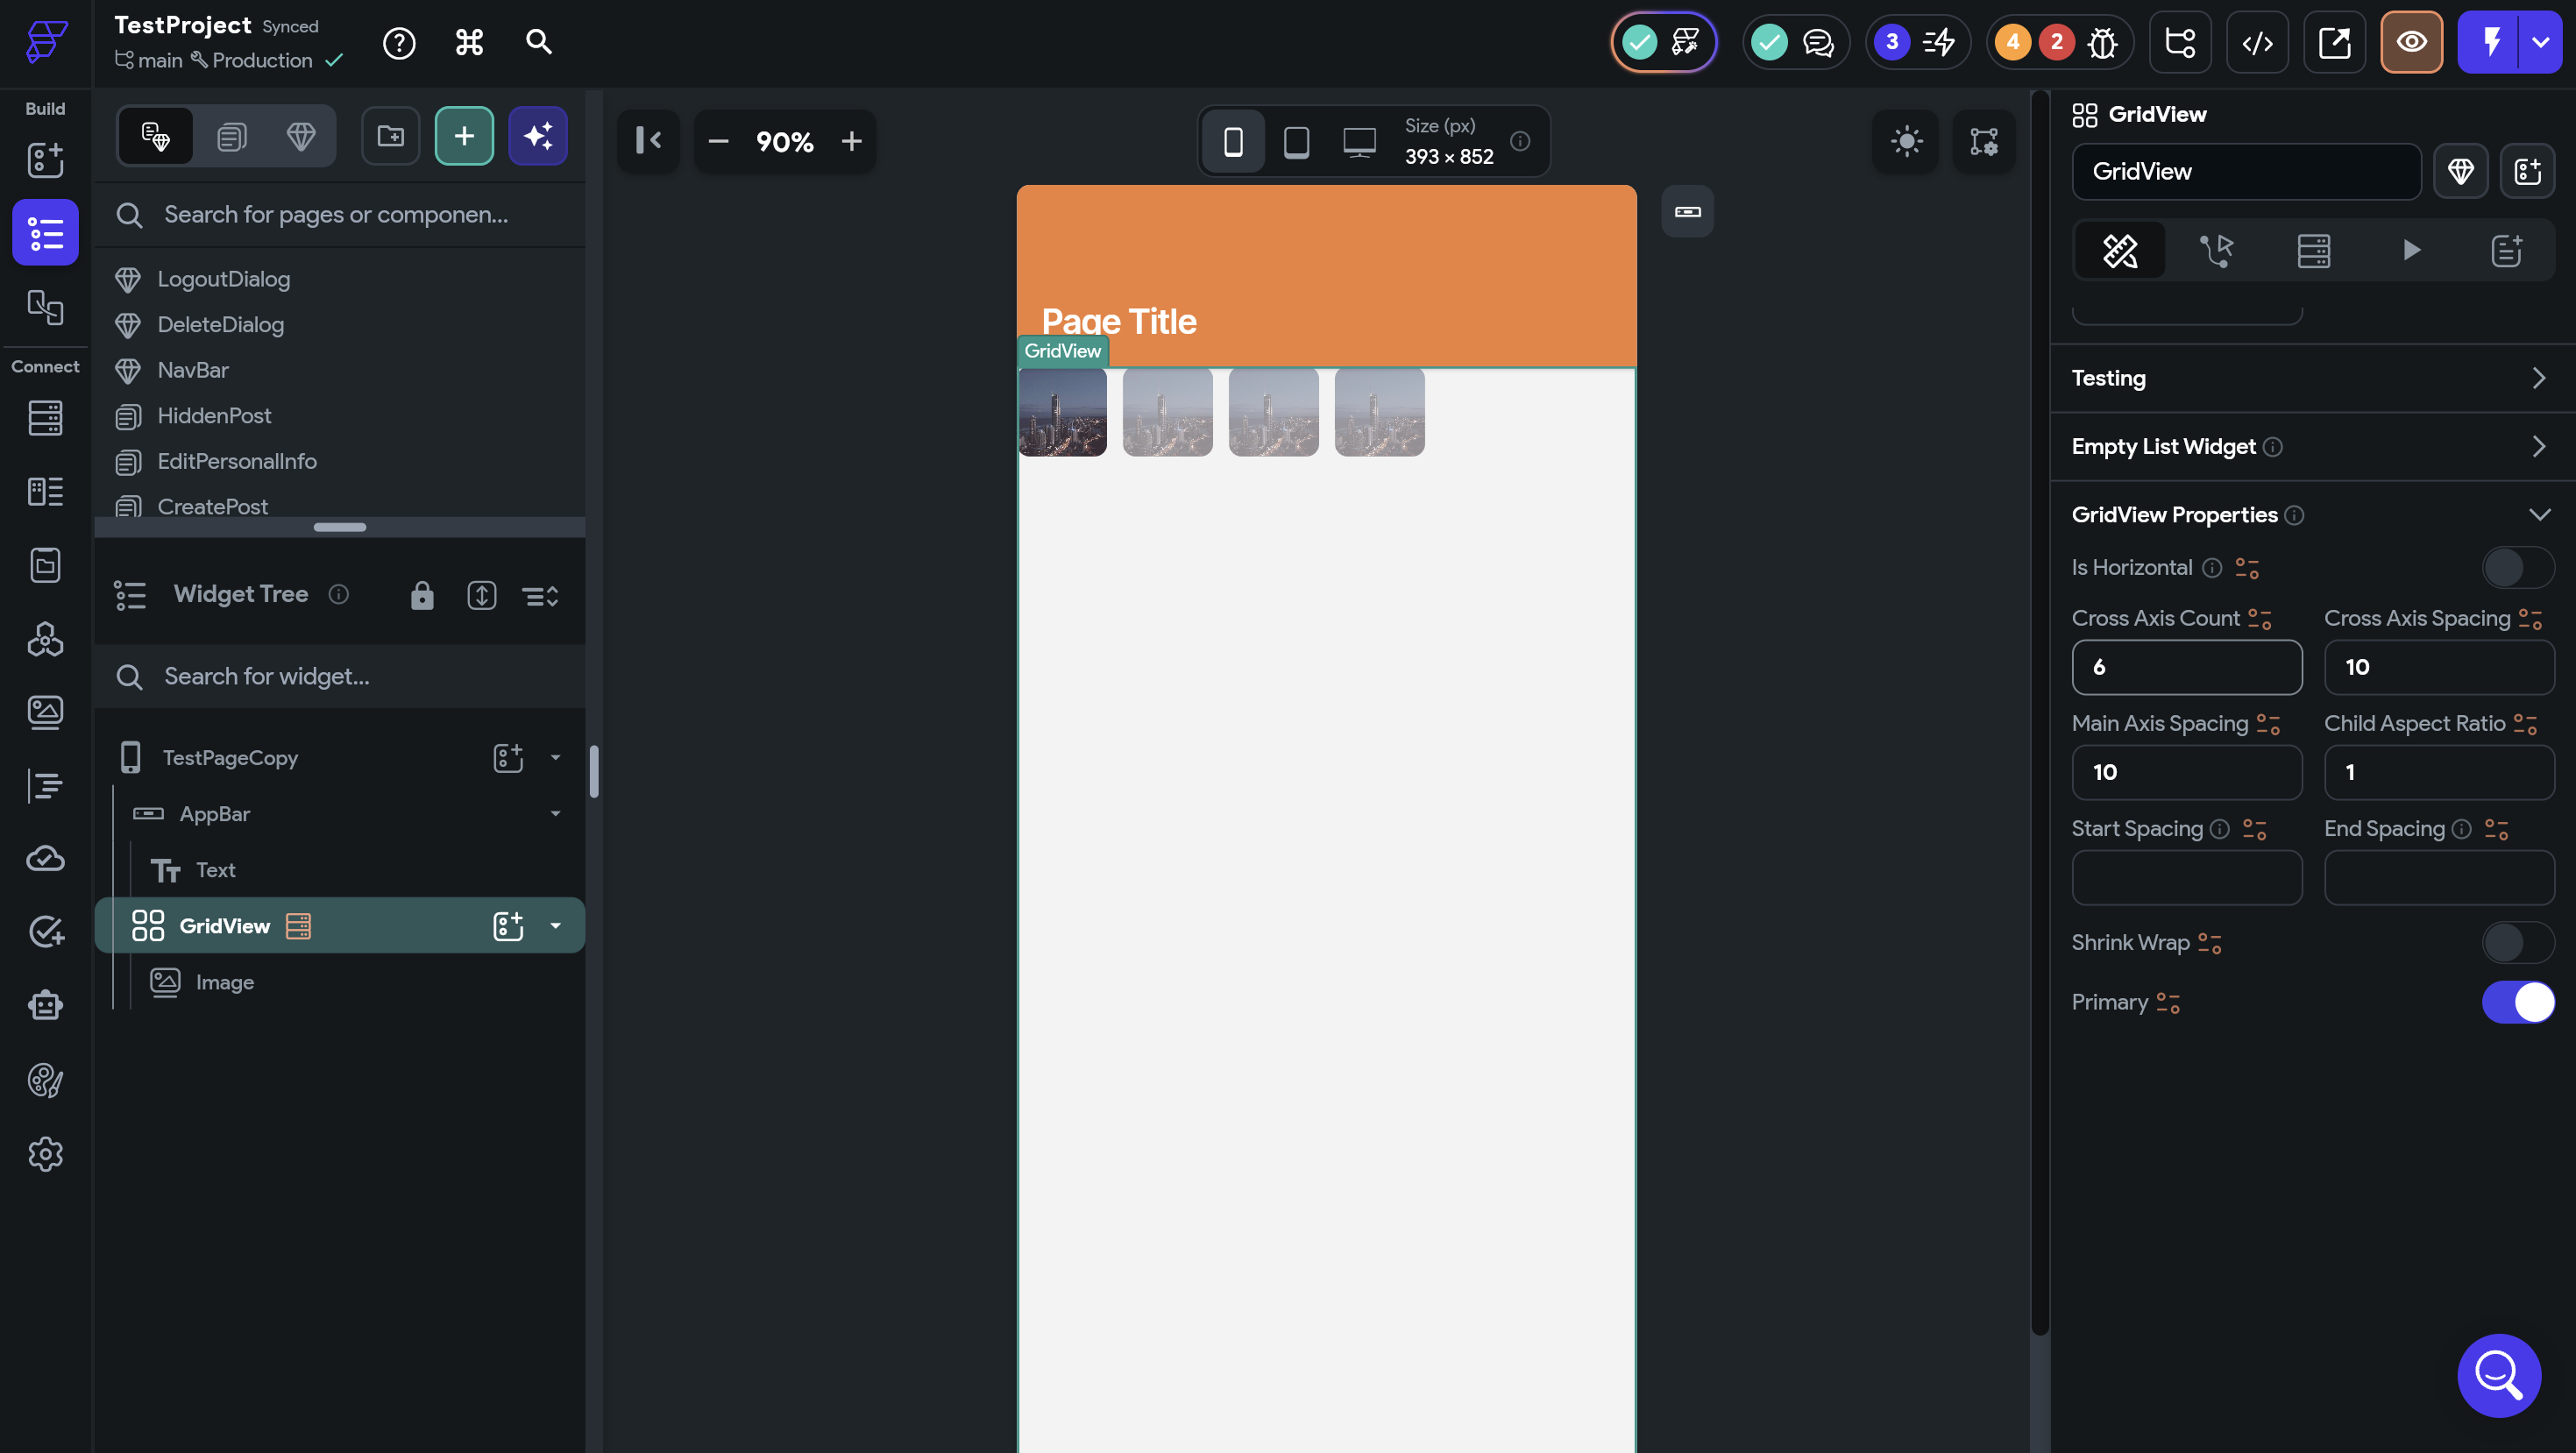Switch to the Actions tab in properties
Screen dimensions: 2576x1453
[x=2216, y=250]
